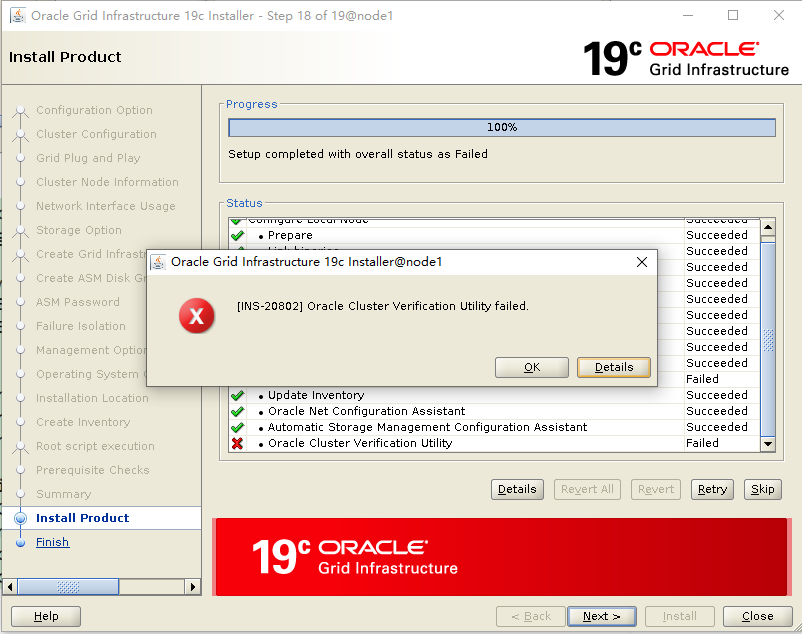Screen dimensions: 802x634
Task: Select the ASM Password step
Action: (77, 302)
